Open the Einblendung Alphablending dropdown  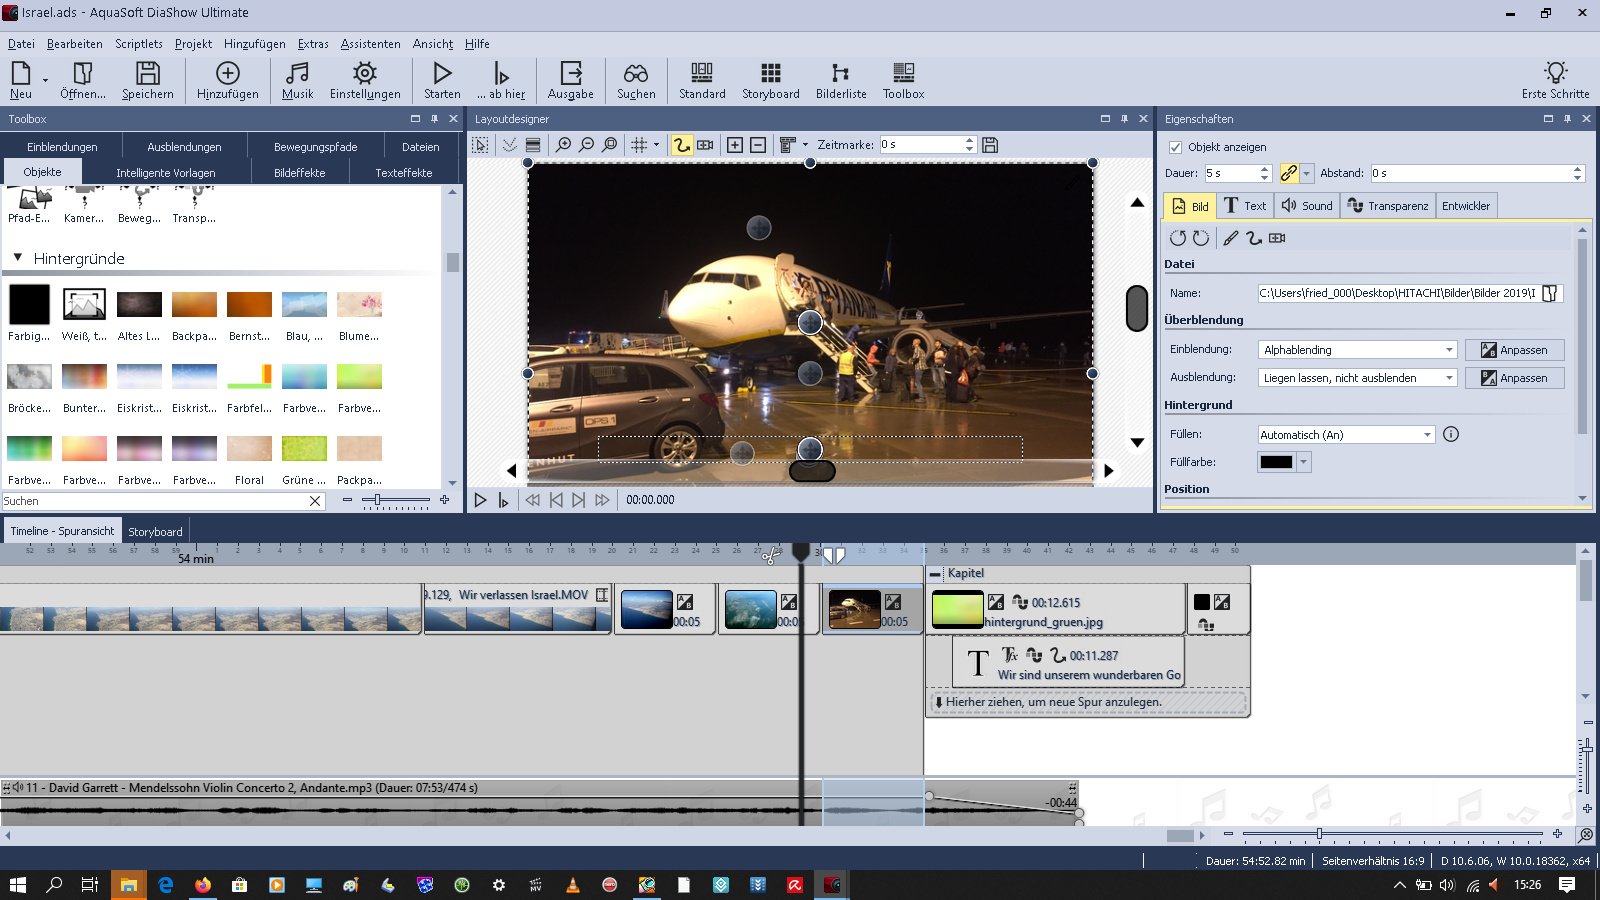pyautogui.click(x=1449, y=350)
